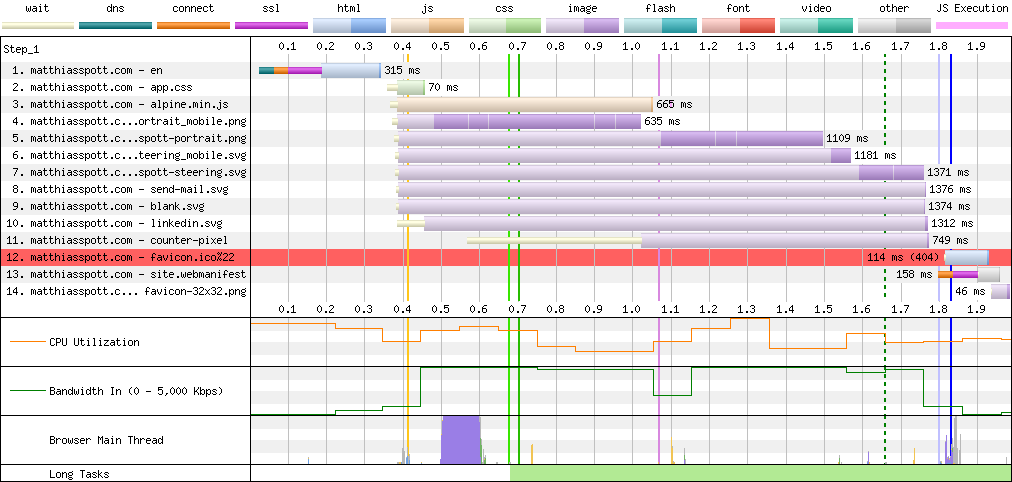The image size is (1012, 482).
Task: Click the dns legend color swatch
Action: click(x=116, y=26)
